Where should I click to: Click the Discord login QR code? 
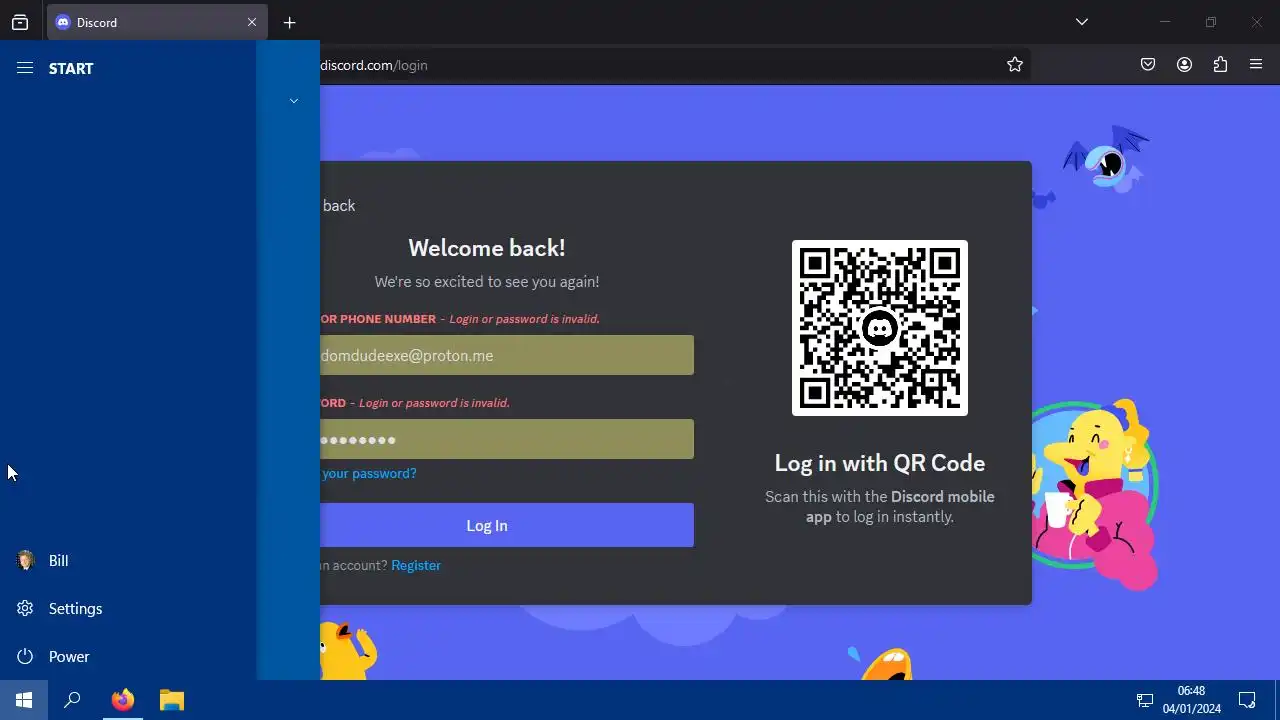[x=880, y=328]
